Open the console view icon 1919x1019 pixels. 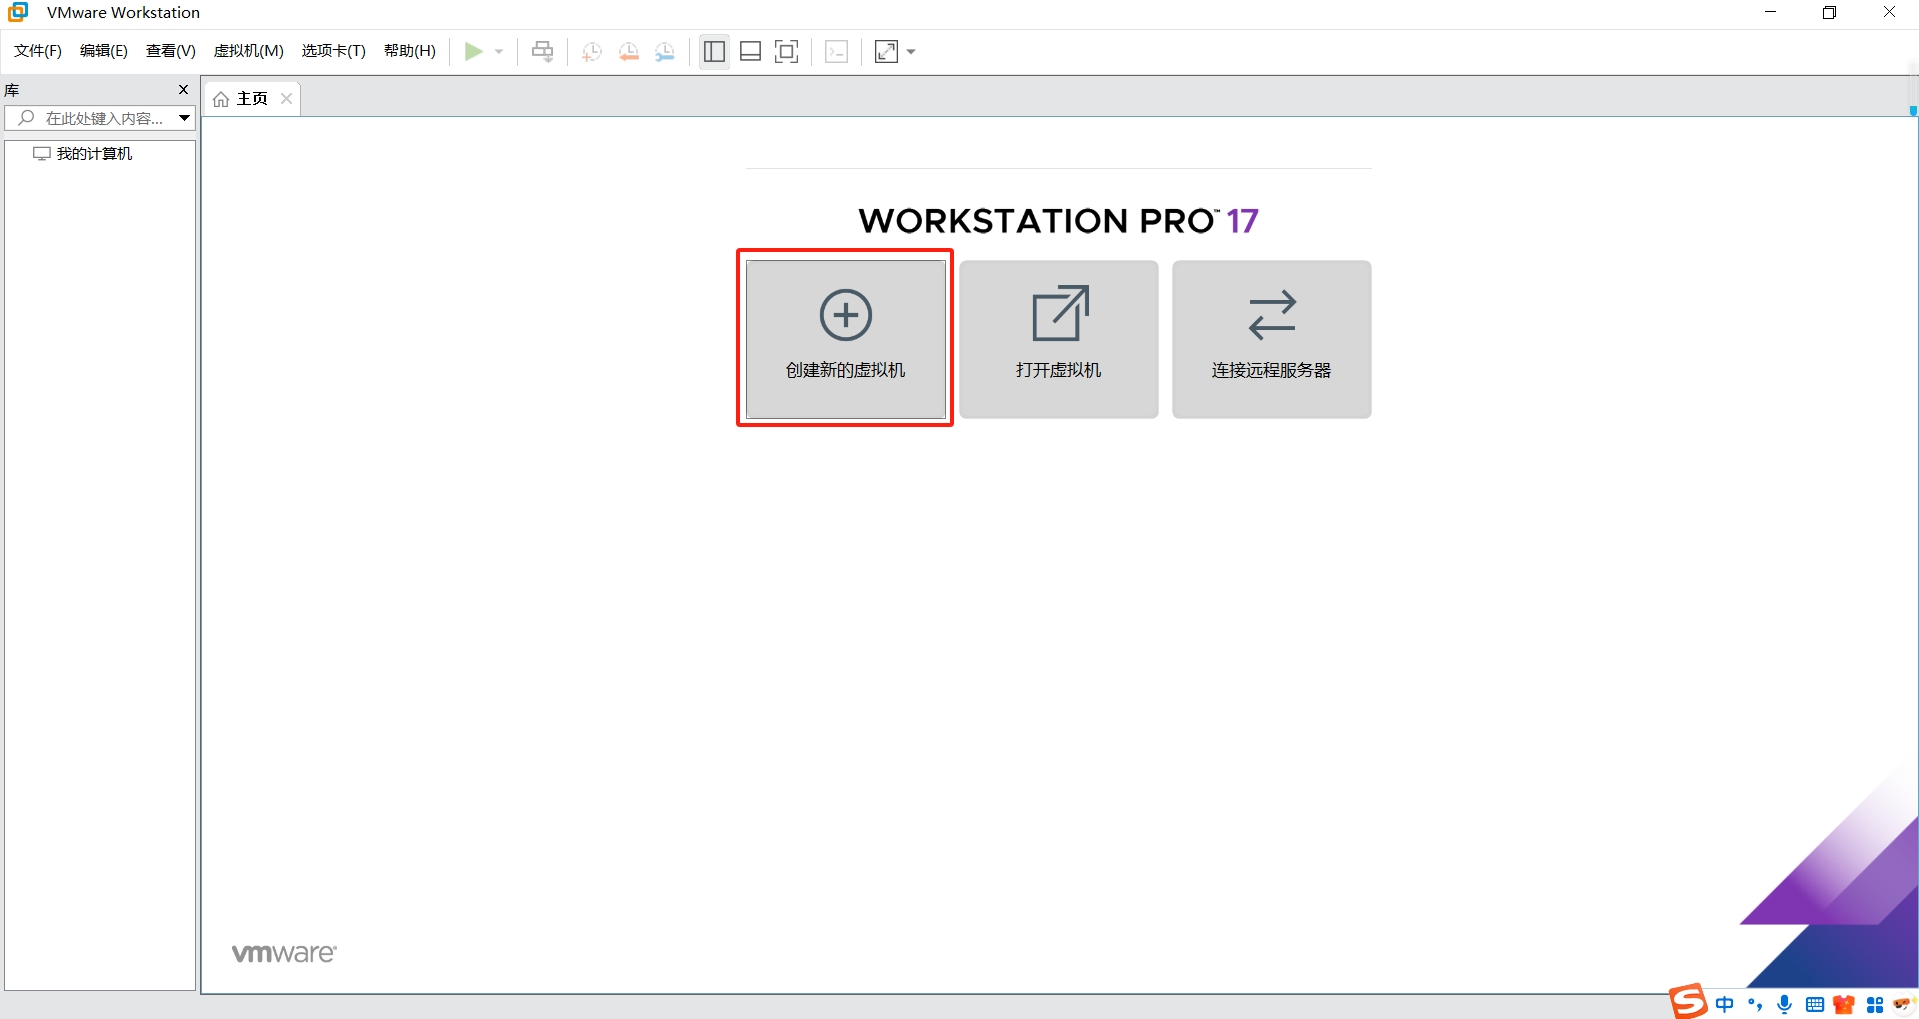tap(837, 52)
